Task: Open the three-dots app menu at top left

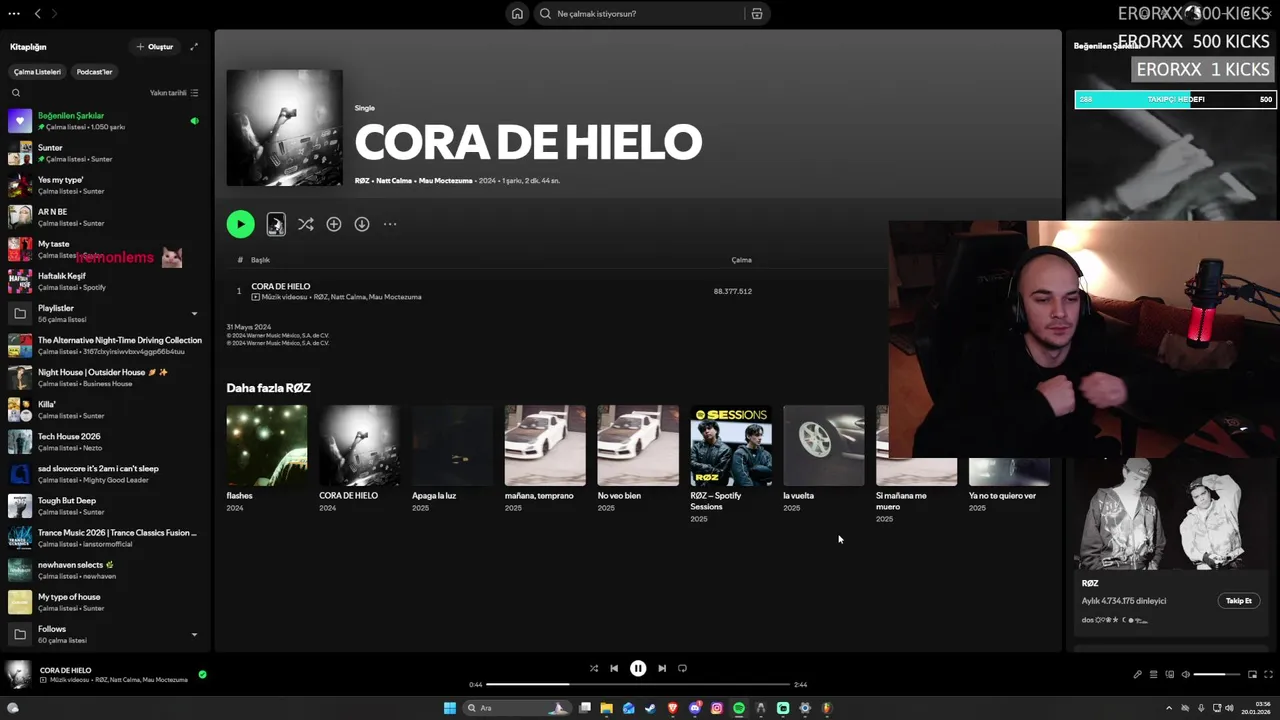Action: (x=14, y=13)
